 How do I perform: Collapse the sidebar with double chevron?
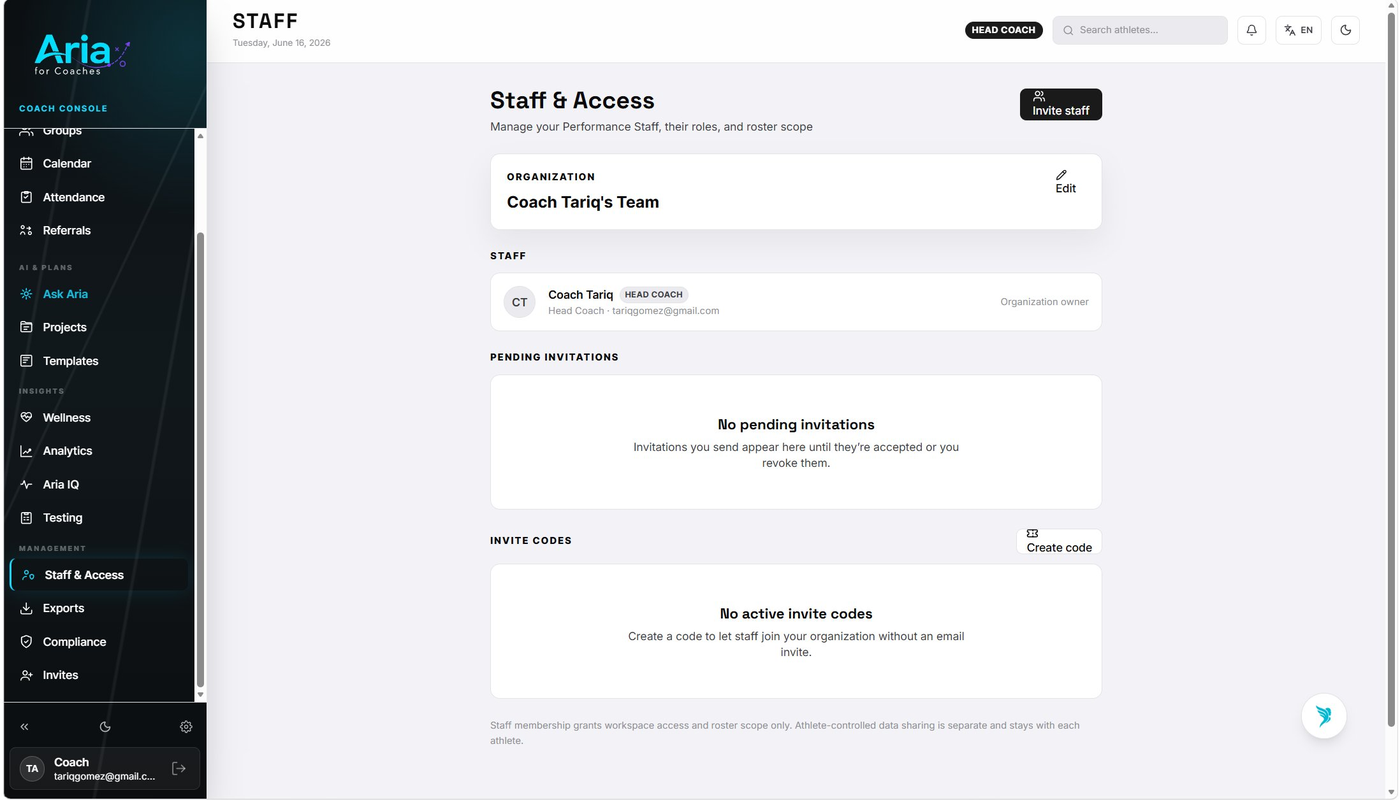24,727
